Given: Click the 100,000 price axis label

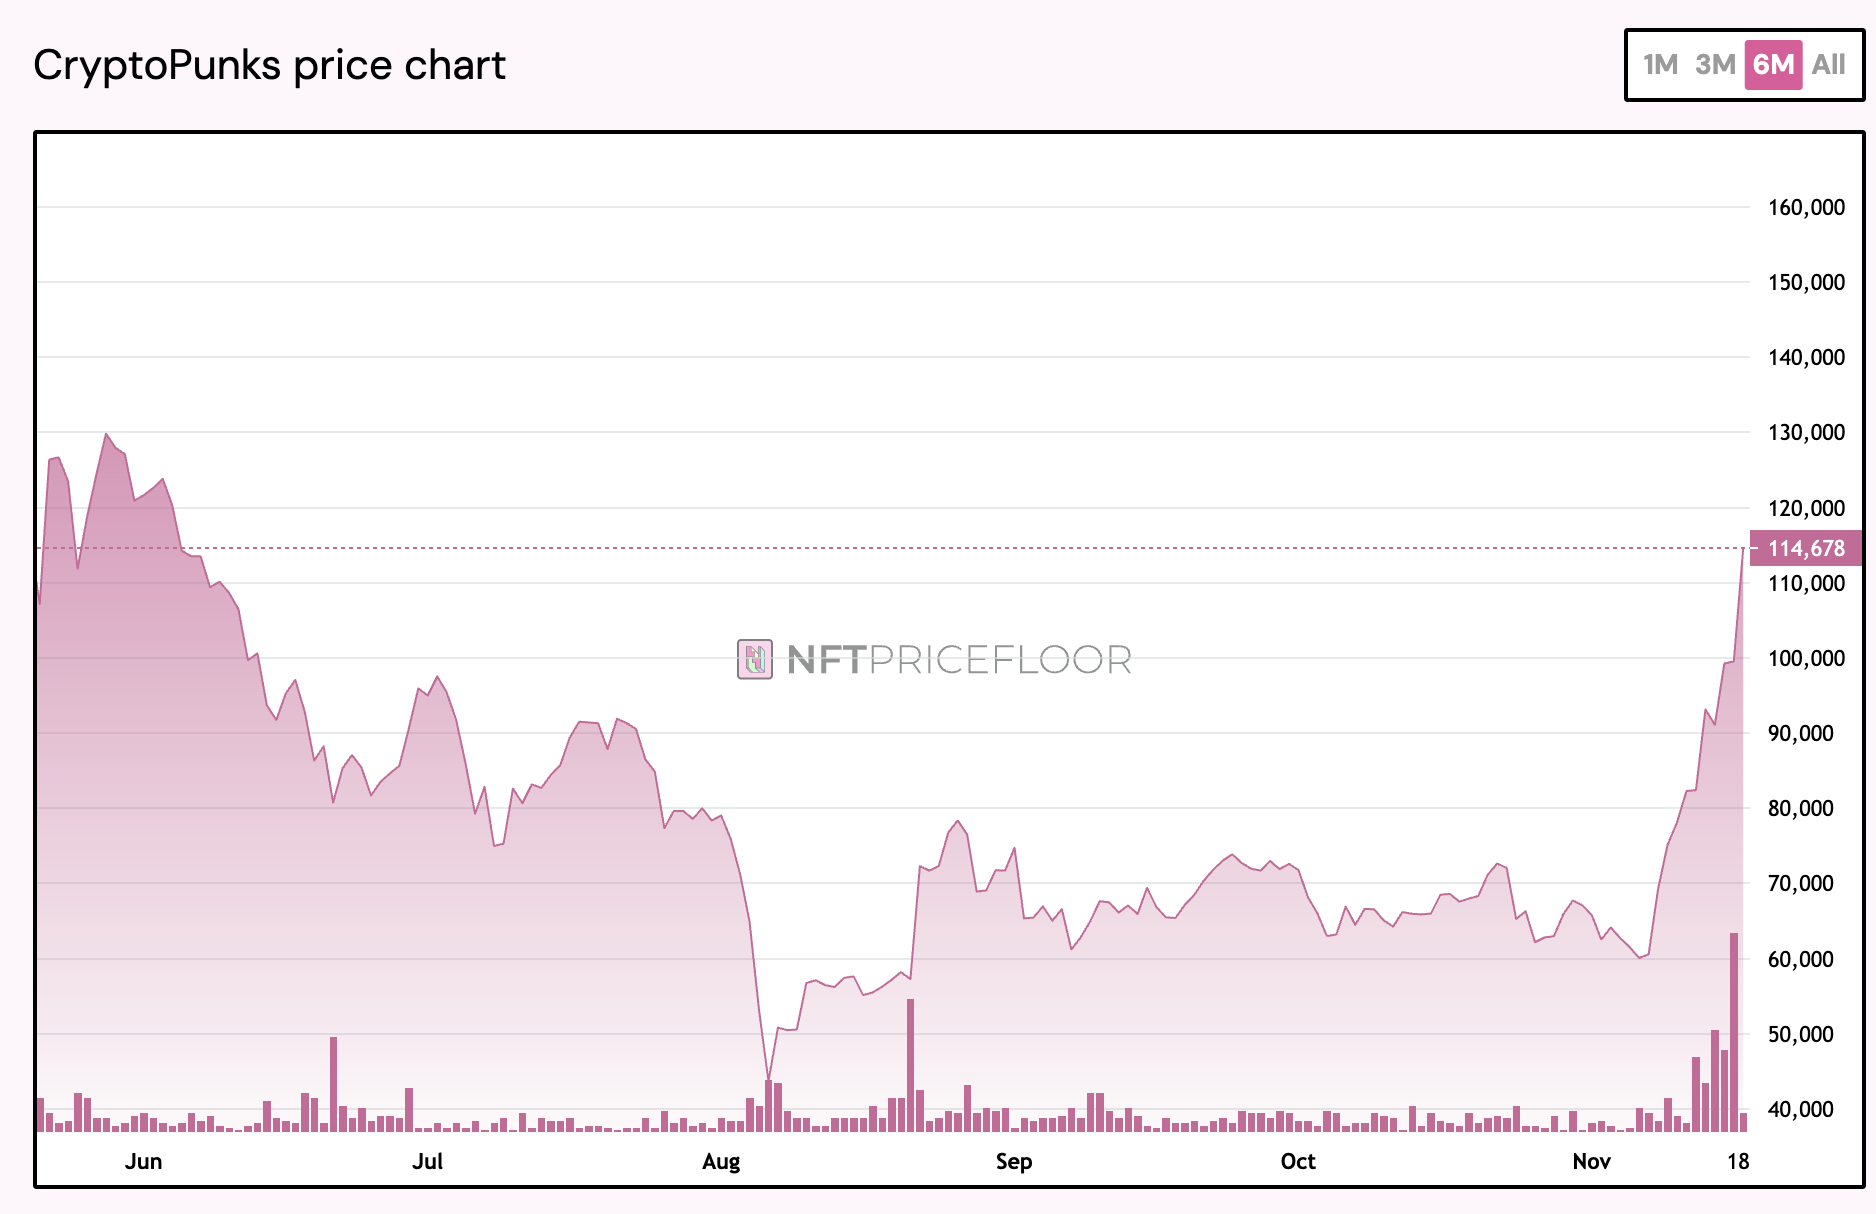Looking at the screenshot, I should [1806, 658].
